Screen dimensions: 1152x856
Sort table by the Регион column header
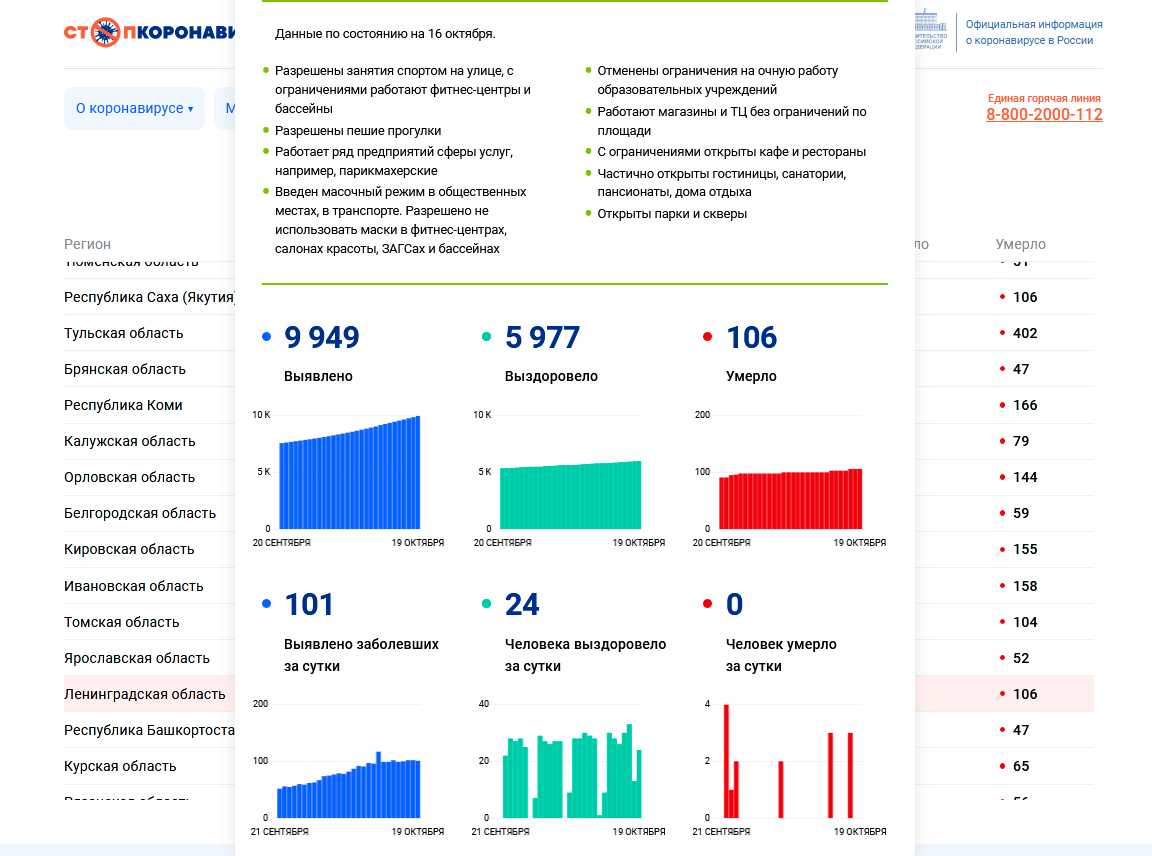click(x=88, y=244)
